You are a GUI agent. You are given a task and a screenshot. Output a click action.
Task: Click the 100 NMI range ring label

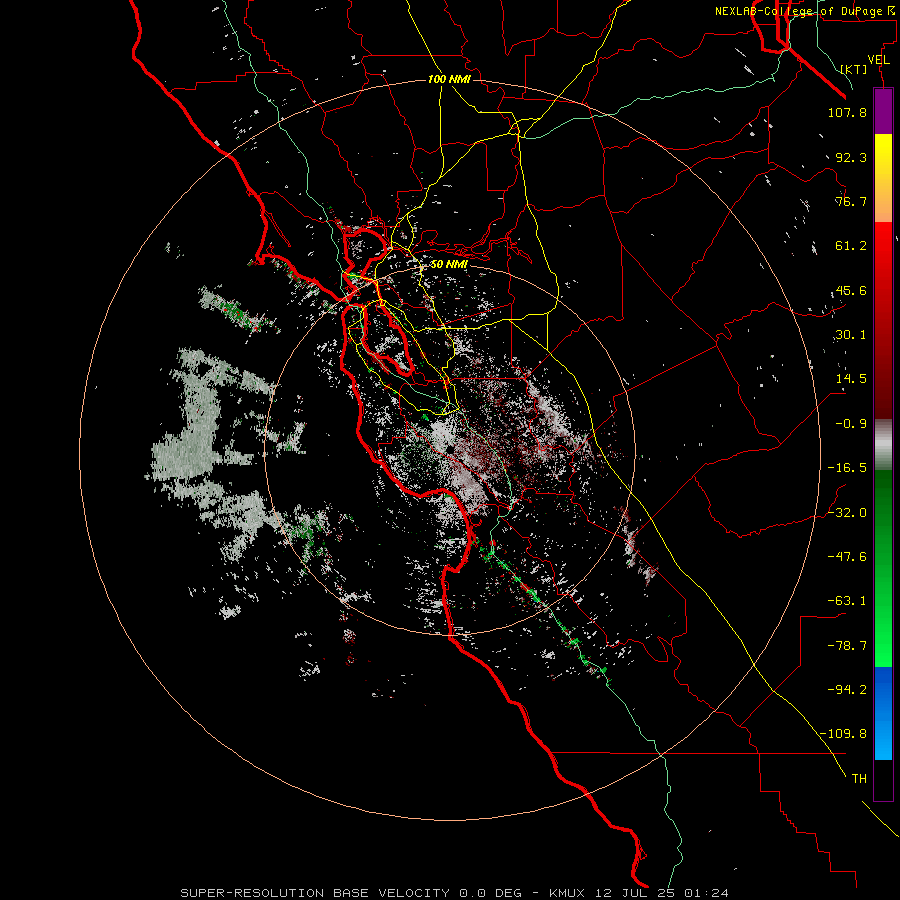pyautogui.click(x=449, y=79)
